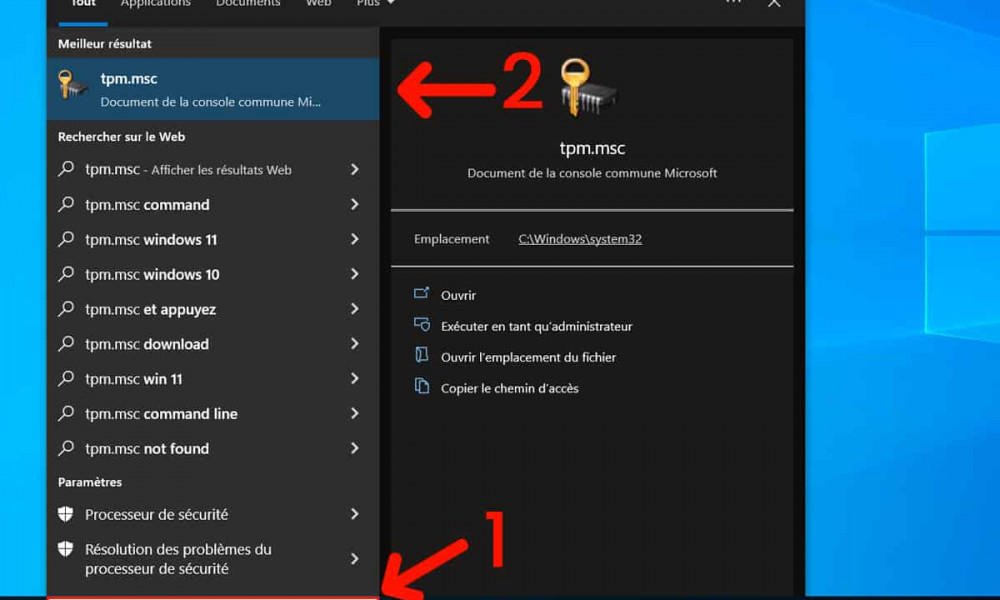Click search icon beside 'tpm.msc command line'

click(x=66, y=413)
